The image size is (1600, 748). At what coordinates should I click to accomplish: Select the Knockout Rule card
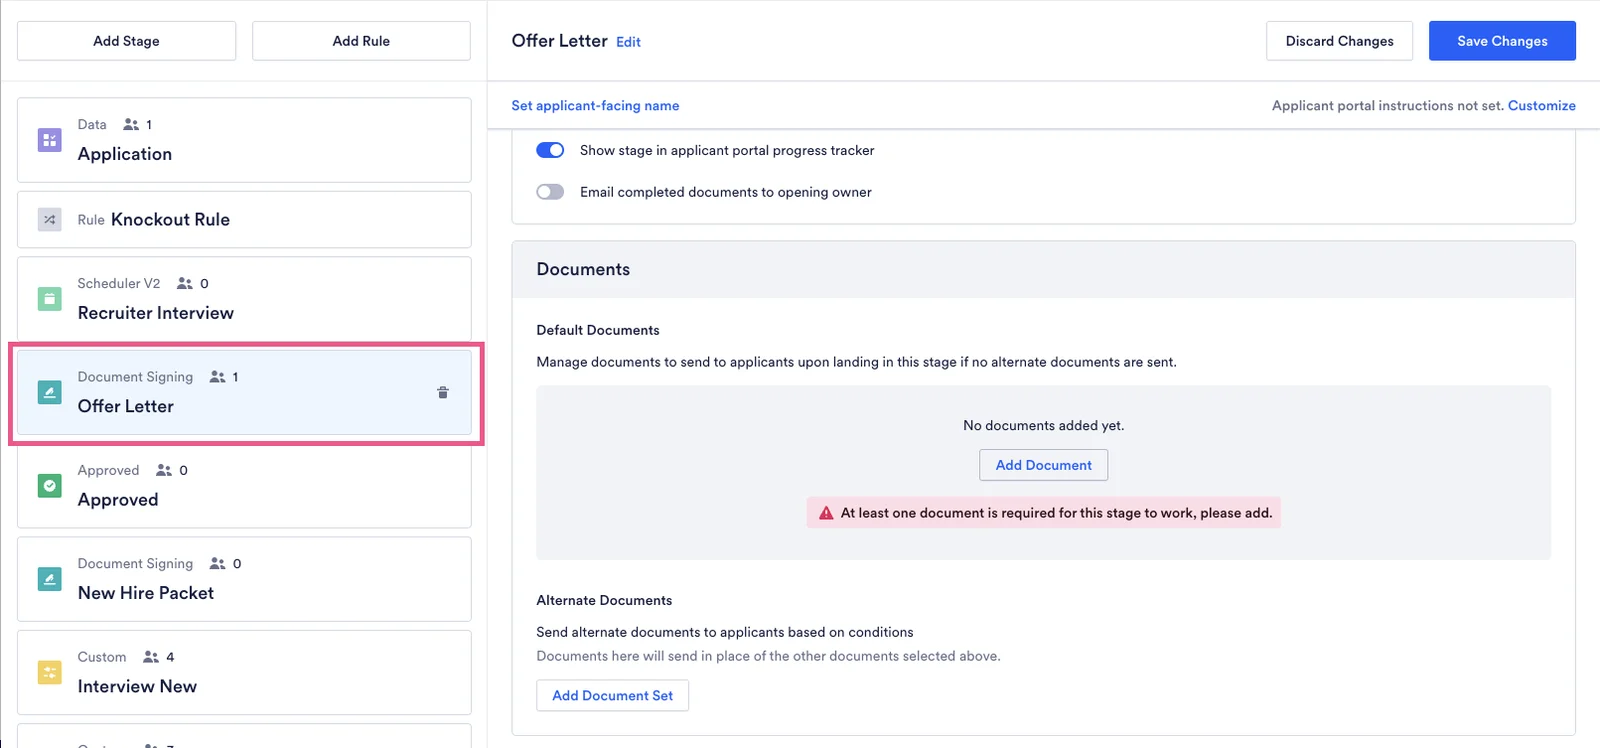click(x=244, y=219)
